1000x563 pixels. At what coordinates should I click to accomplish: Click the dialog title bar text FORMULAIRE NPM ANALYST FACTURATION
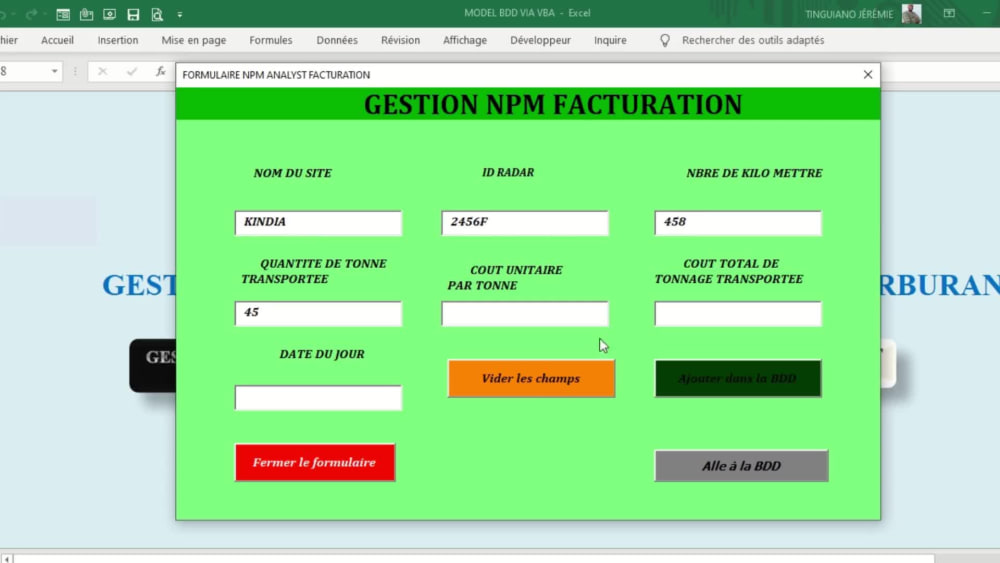click(276, 75)
